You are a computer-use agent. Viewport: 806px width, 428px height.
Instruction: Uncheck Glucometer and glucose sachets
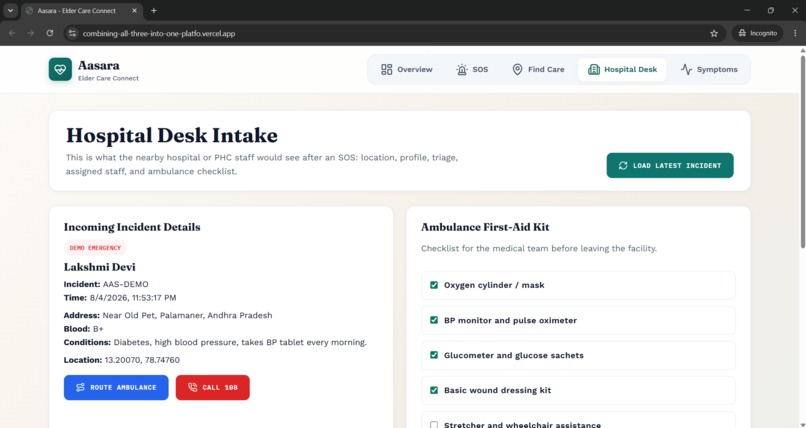coord(434,355)
